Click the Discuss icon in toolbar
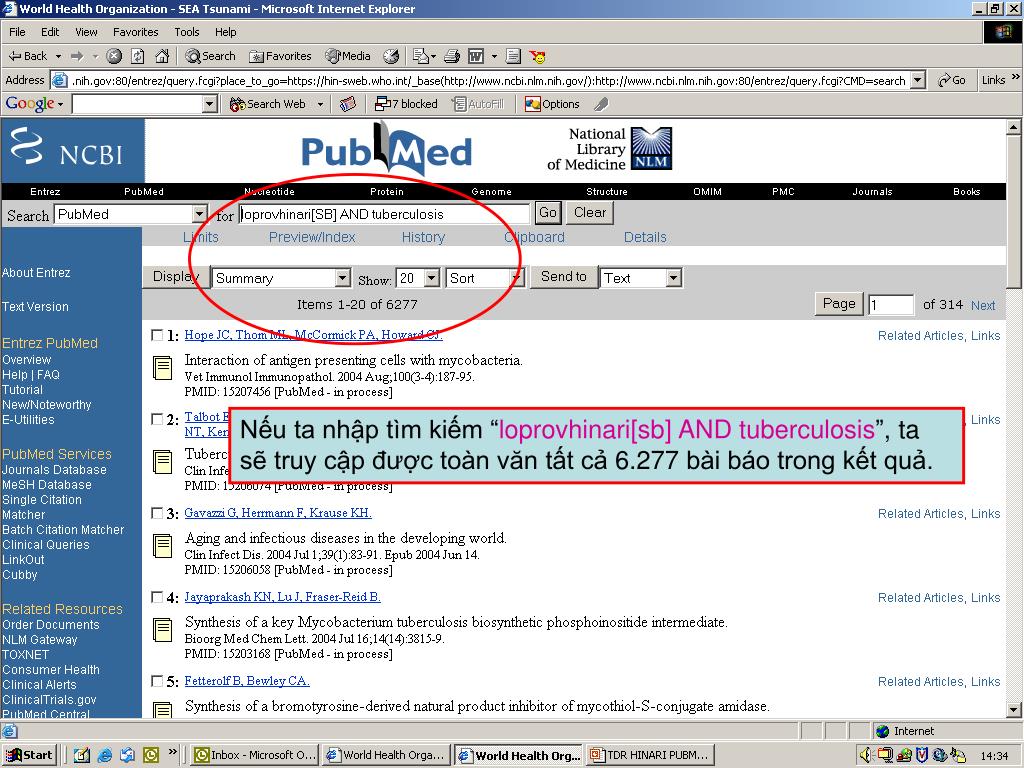1024x768 pixels. (513, 56)
